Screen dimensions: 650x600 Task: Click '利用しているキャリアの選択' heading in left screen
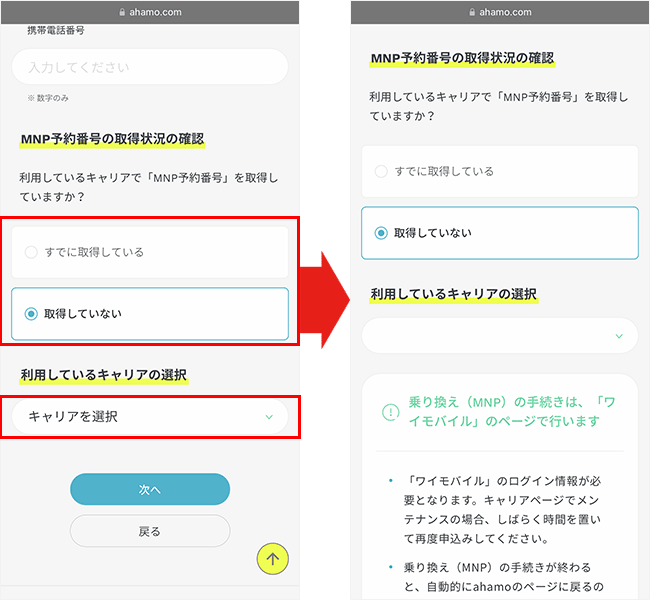point(104,375)
